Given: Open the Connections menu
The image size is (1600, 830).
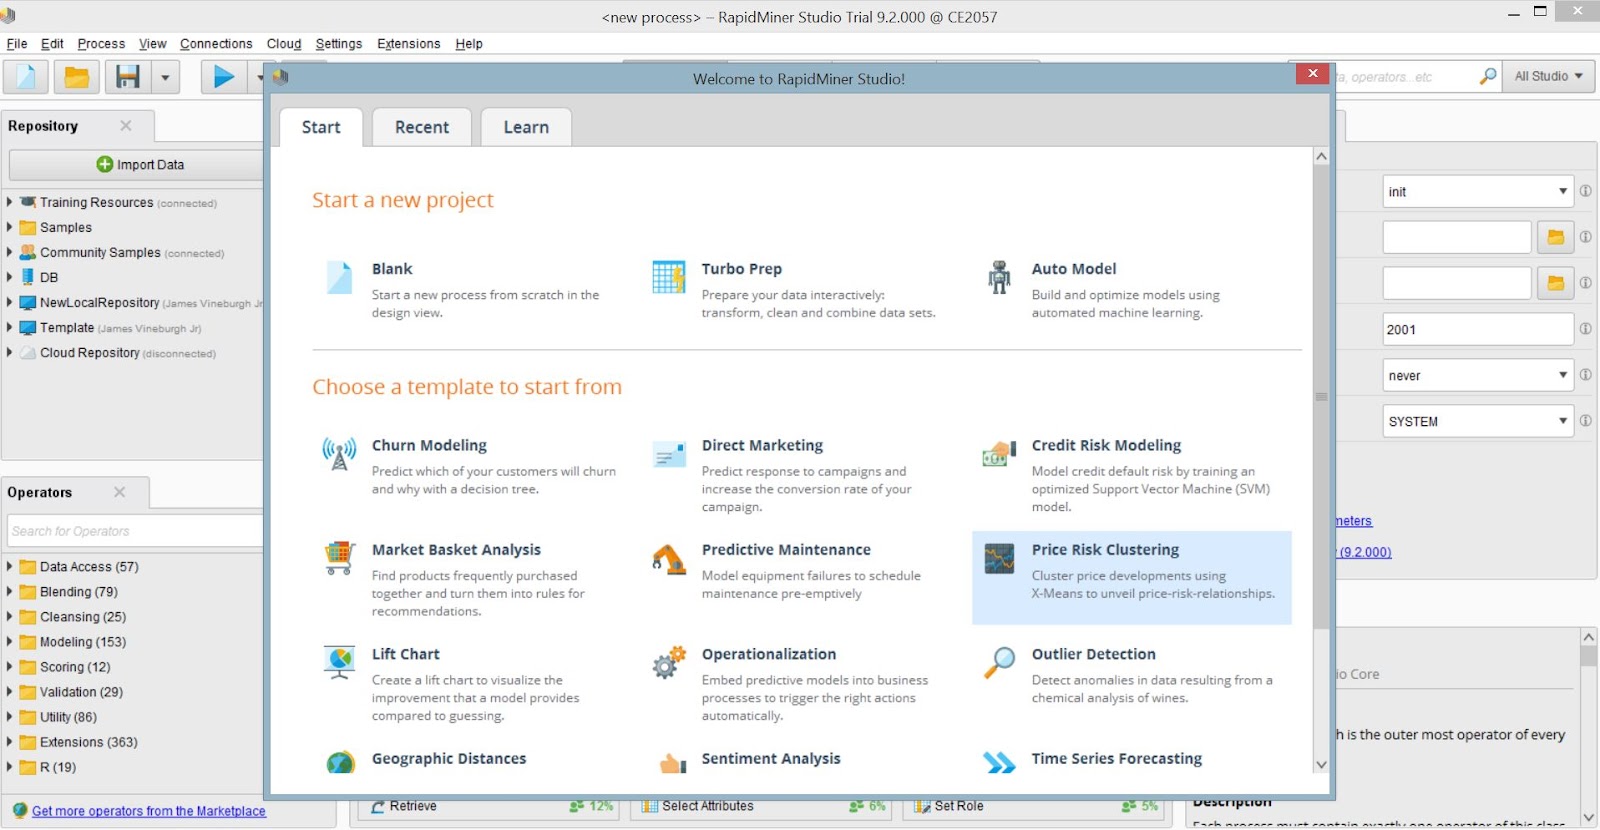Looking at the screenshot, I should click(216, 43).
